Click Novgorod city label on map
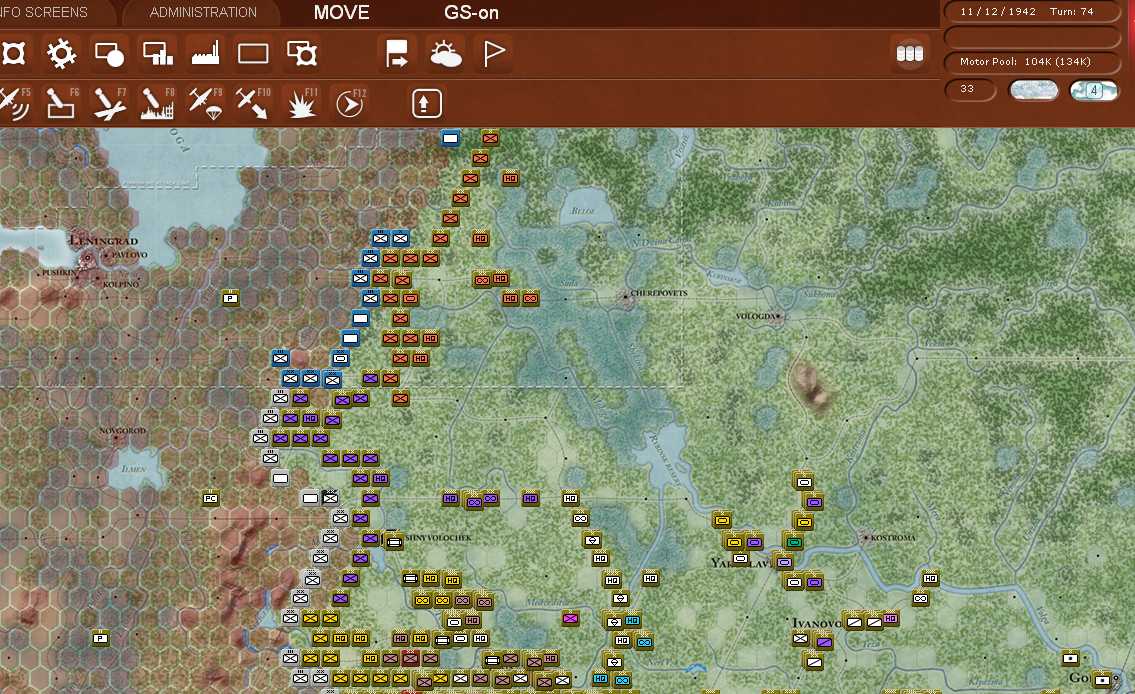This screenshot has width=1135, height=694. [x=122, y=431]
